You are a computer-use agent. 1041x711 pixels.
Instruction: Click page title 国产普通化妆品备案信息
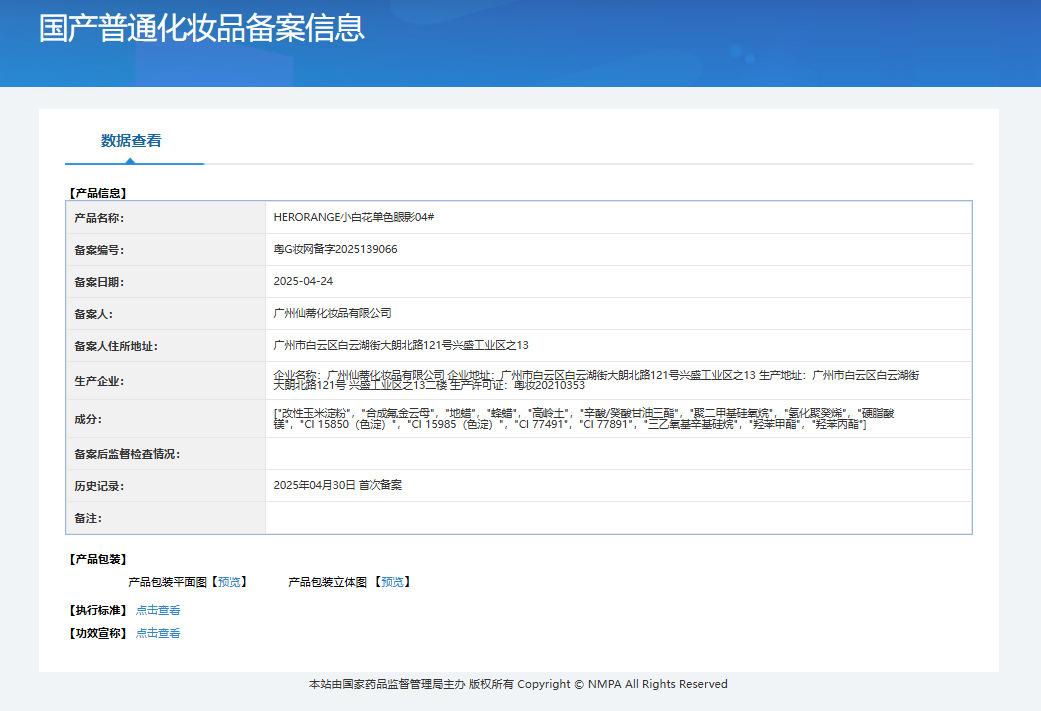pyautogui.click(x=202, y=28)
